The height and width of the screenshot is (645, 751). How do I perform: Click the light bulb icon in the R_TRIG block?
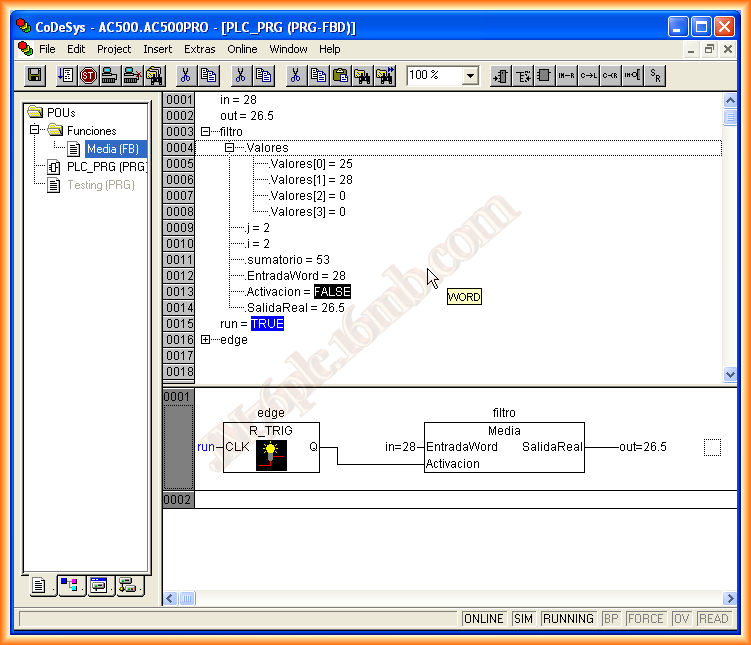pyautogui.click(x=271, y=455)
